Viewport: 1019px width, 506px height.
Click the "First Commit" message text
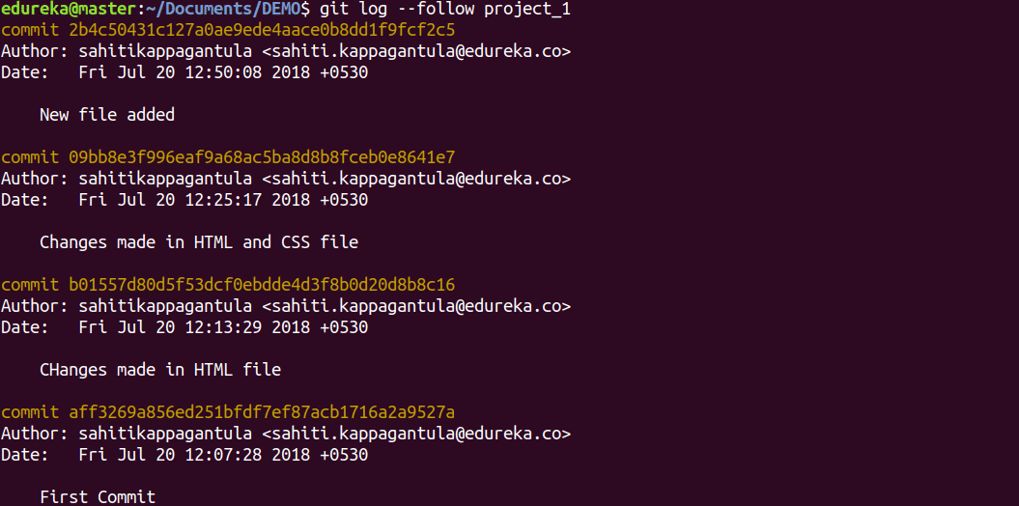[97, 497]
